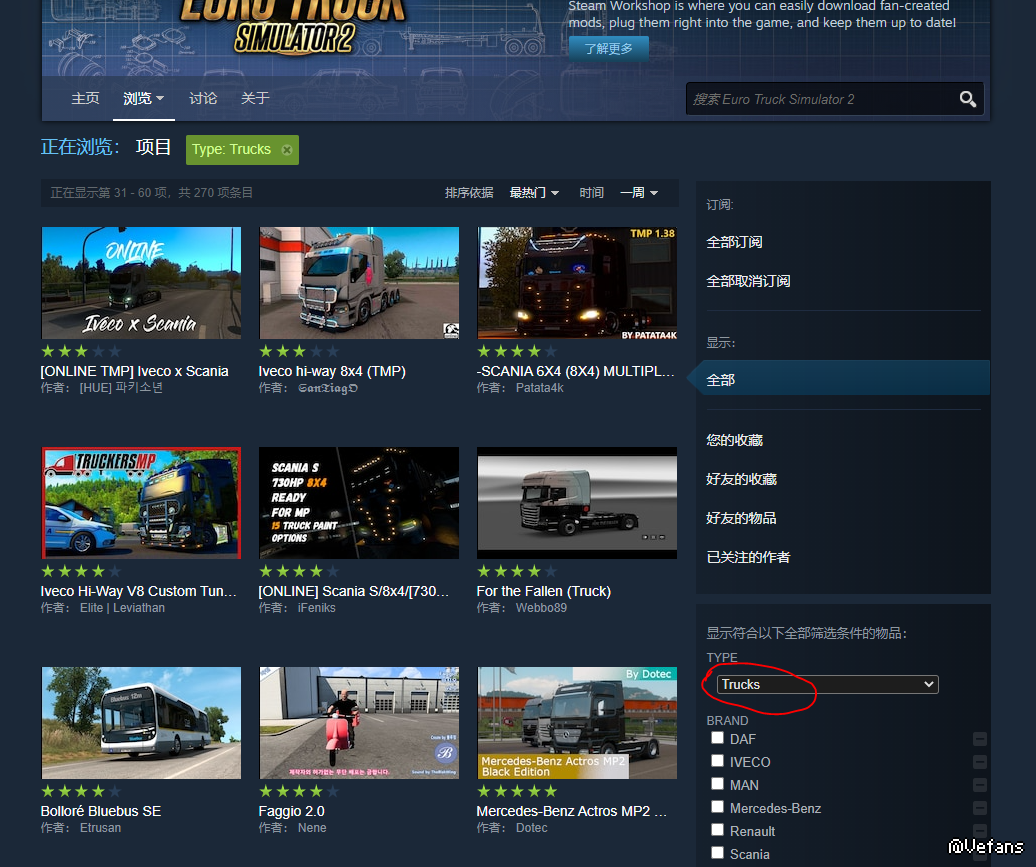
Task: Click the 了解更多 button
Action: click(x=609, y=49)
